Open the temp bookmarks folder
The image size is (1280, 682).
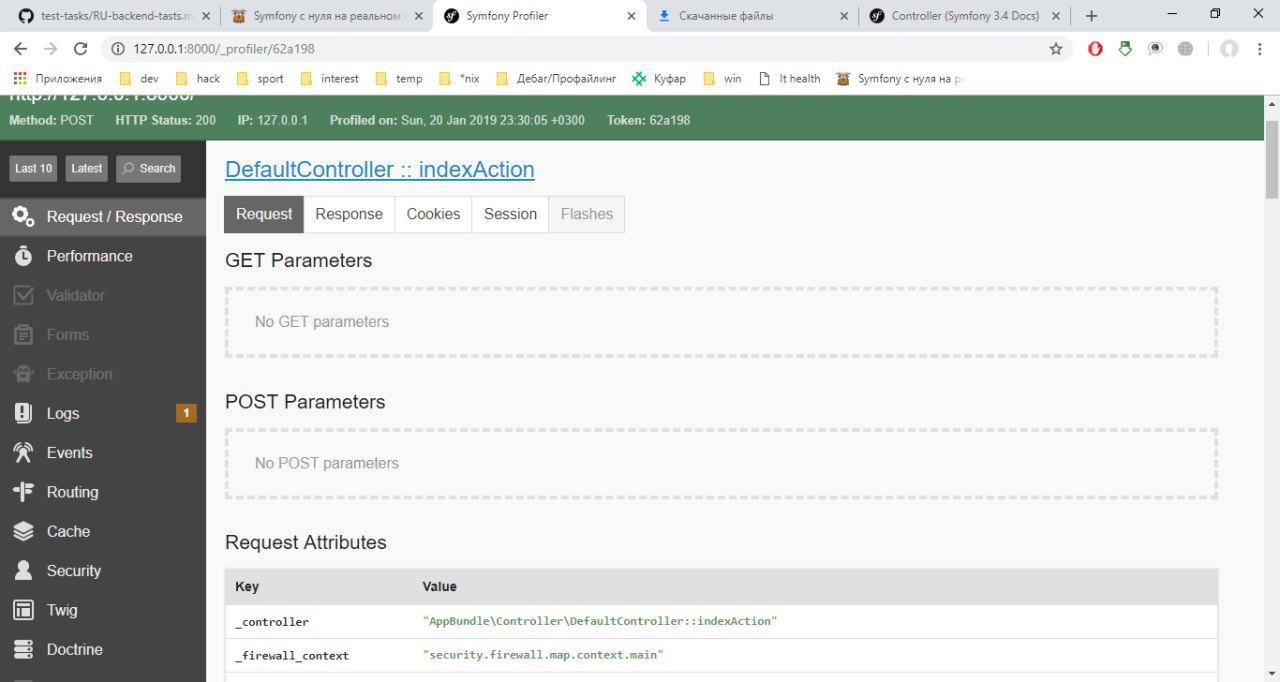[399, 78]
